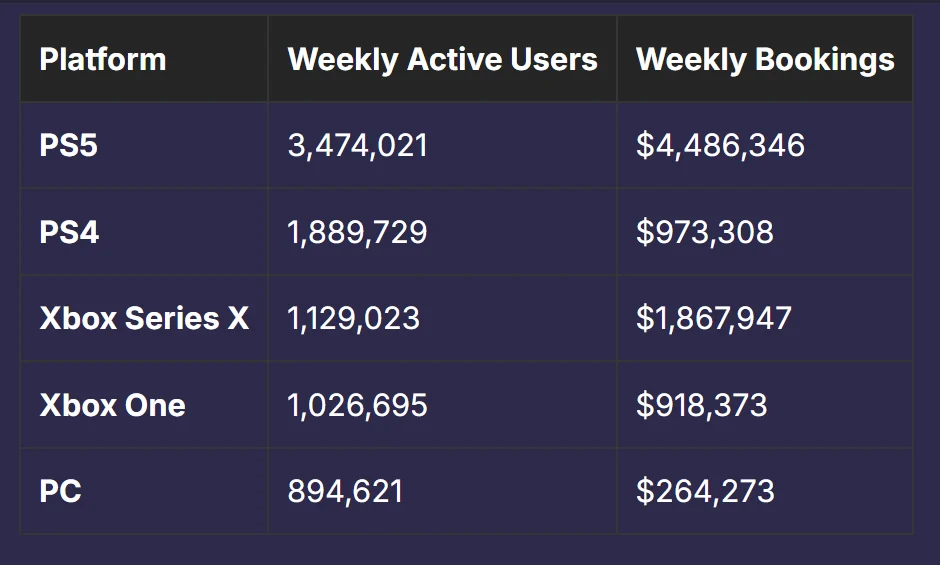The height and width of the screenshot is (565, 940).
Task: Click PS5 active users value 3,474,021
Action: tap(357, 145)
